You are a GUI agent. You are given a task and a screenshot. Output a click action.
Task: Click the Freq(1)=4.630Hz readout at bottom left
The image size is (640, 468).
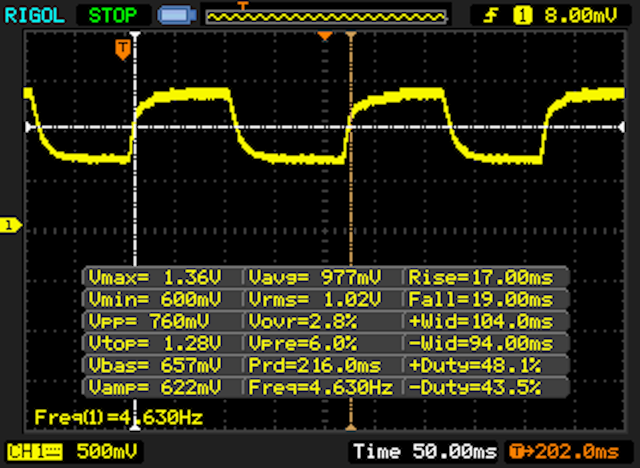point(118,417)
